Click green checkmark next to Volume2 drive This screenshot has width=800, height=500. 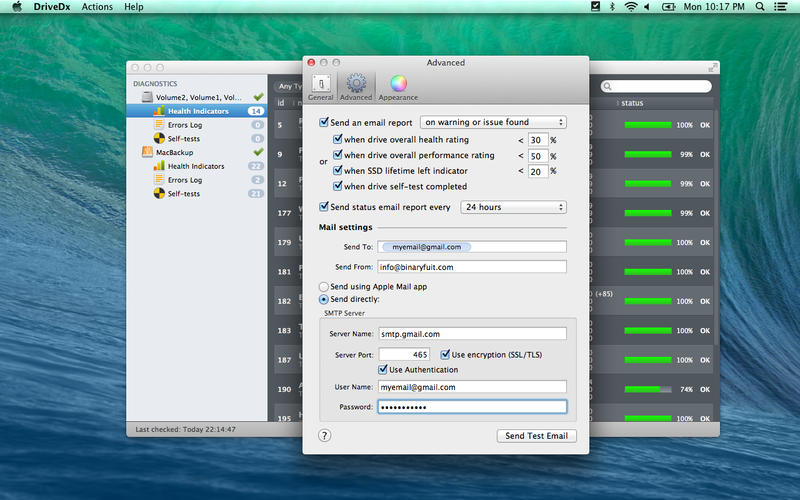pos(258,96)
